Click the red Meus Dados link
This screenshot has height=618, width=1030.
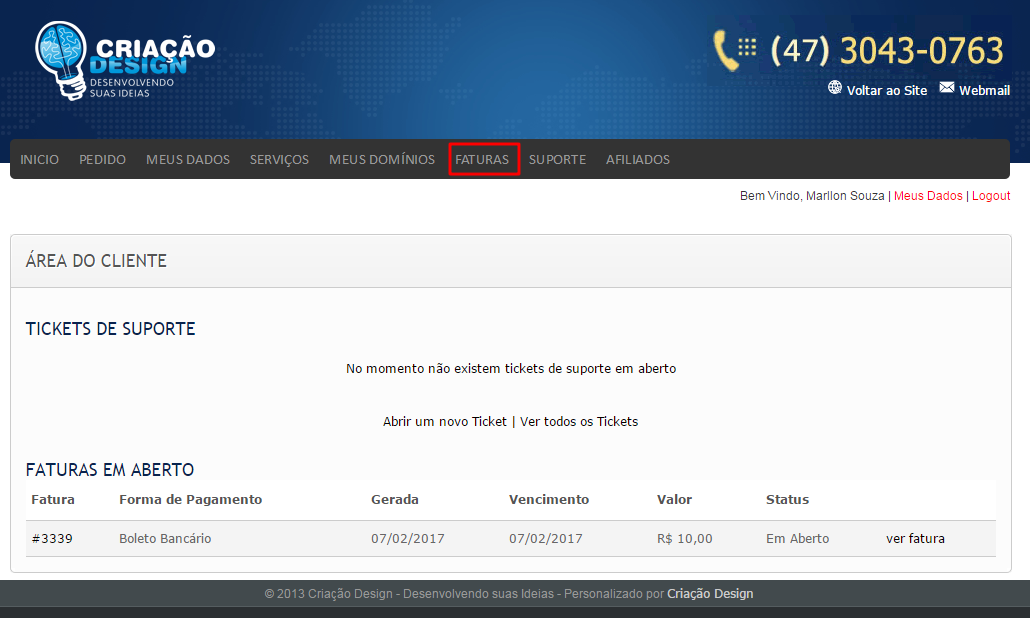(x=928, y=196)
